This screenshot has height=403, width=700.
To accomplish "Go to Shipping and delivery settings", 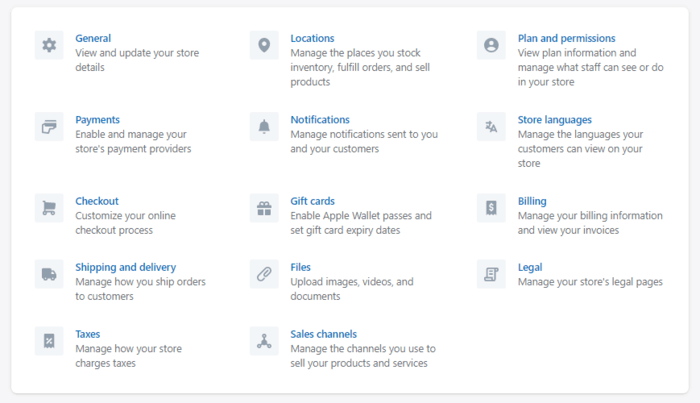I will [125, 267].
